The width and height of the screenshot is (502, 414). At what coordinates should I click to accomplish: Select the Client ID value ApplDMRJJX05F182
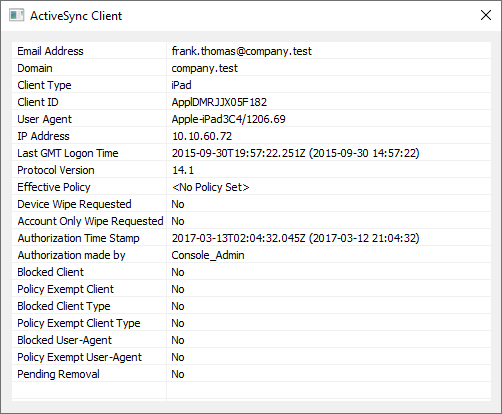click(219, 102)
